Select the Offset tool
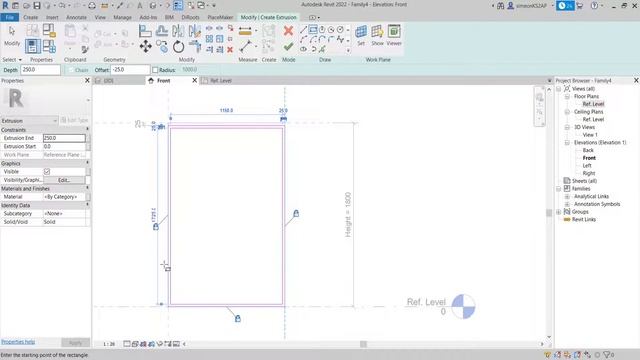This screenshot has width=640, height=360. [x=162, y=31]
